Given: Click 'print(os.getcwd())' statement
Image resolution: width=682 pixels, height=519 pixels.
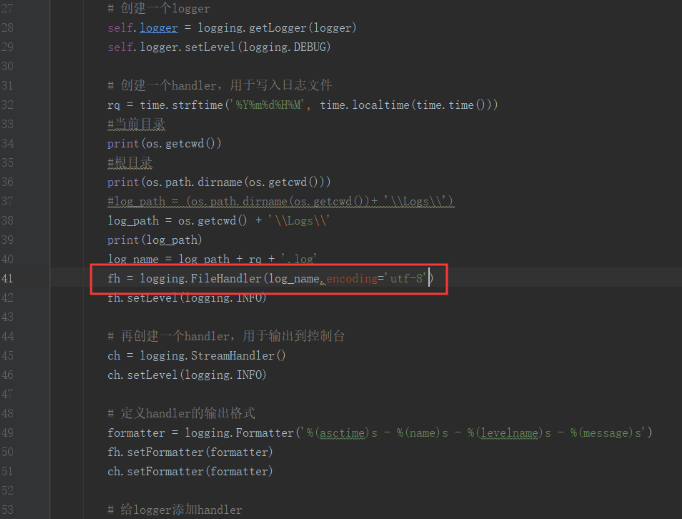Looking at the screenshot, I should pos(164,144).
